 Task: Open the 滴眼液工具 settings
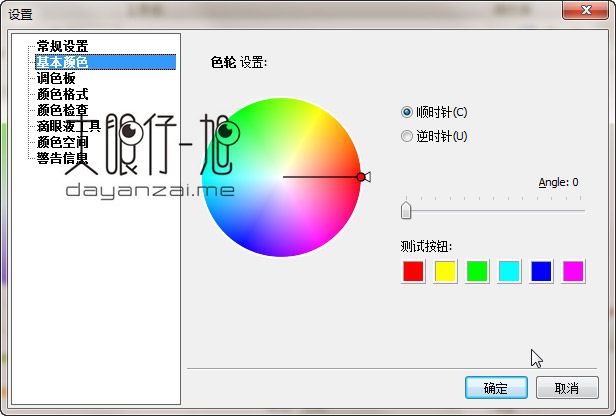(68, 126)
